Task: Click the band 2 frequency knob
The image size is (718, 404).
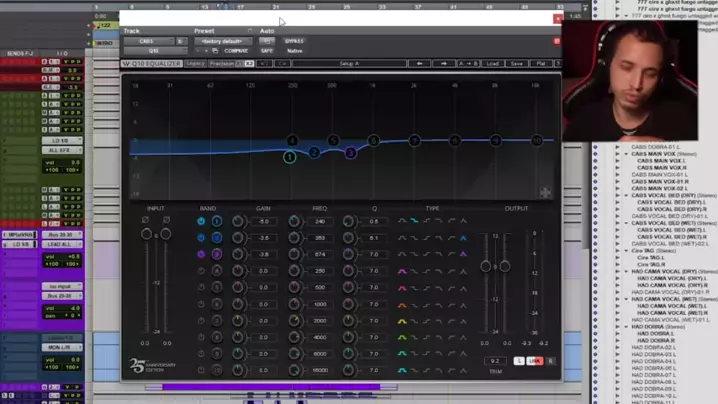Action: pos(294,238)
